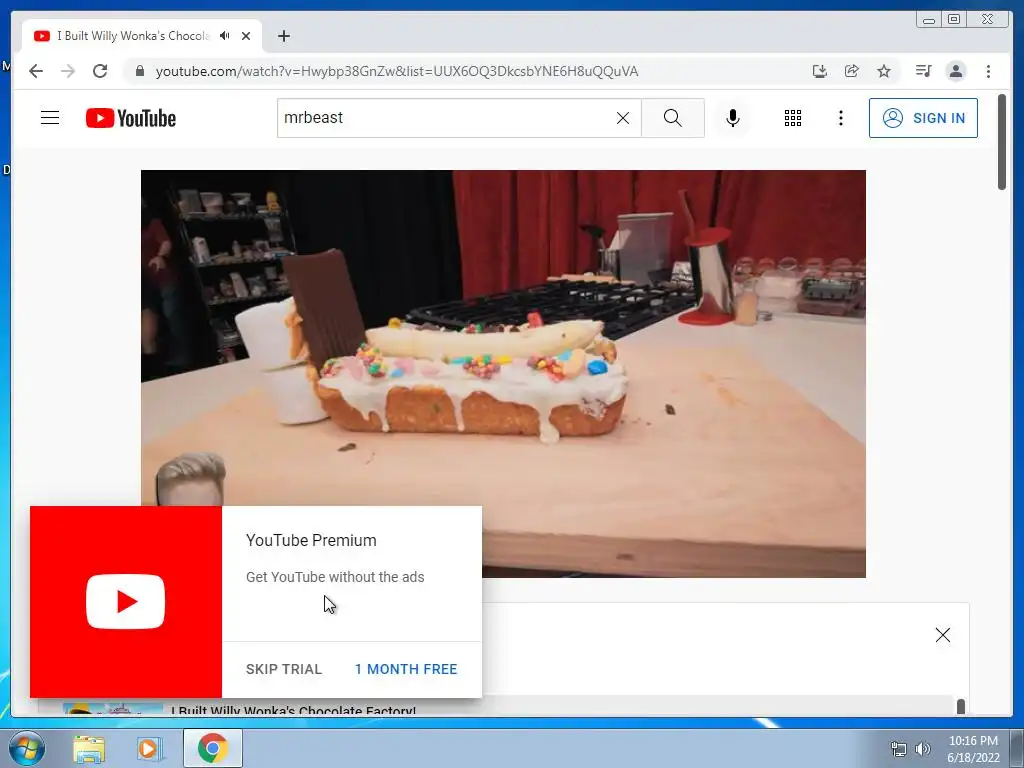Viewport: 1024px width, 768px height.
Task: Click the YouTube Premium red logo
Action: [x=125, y=601]
